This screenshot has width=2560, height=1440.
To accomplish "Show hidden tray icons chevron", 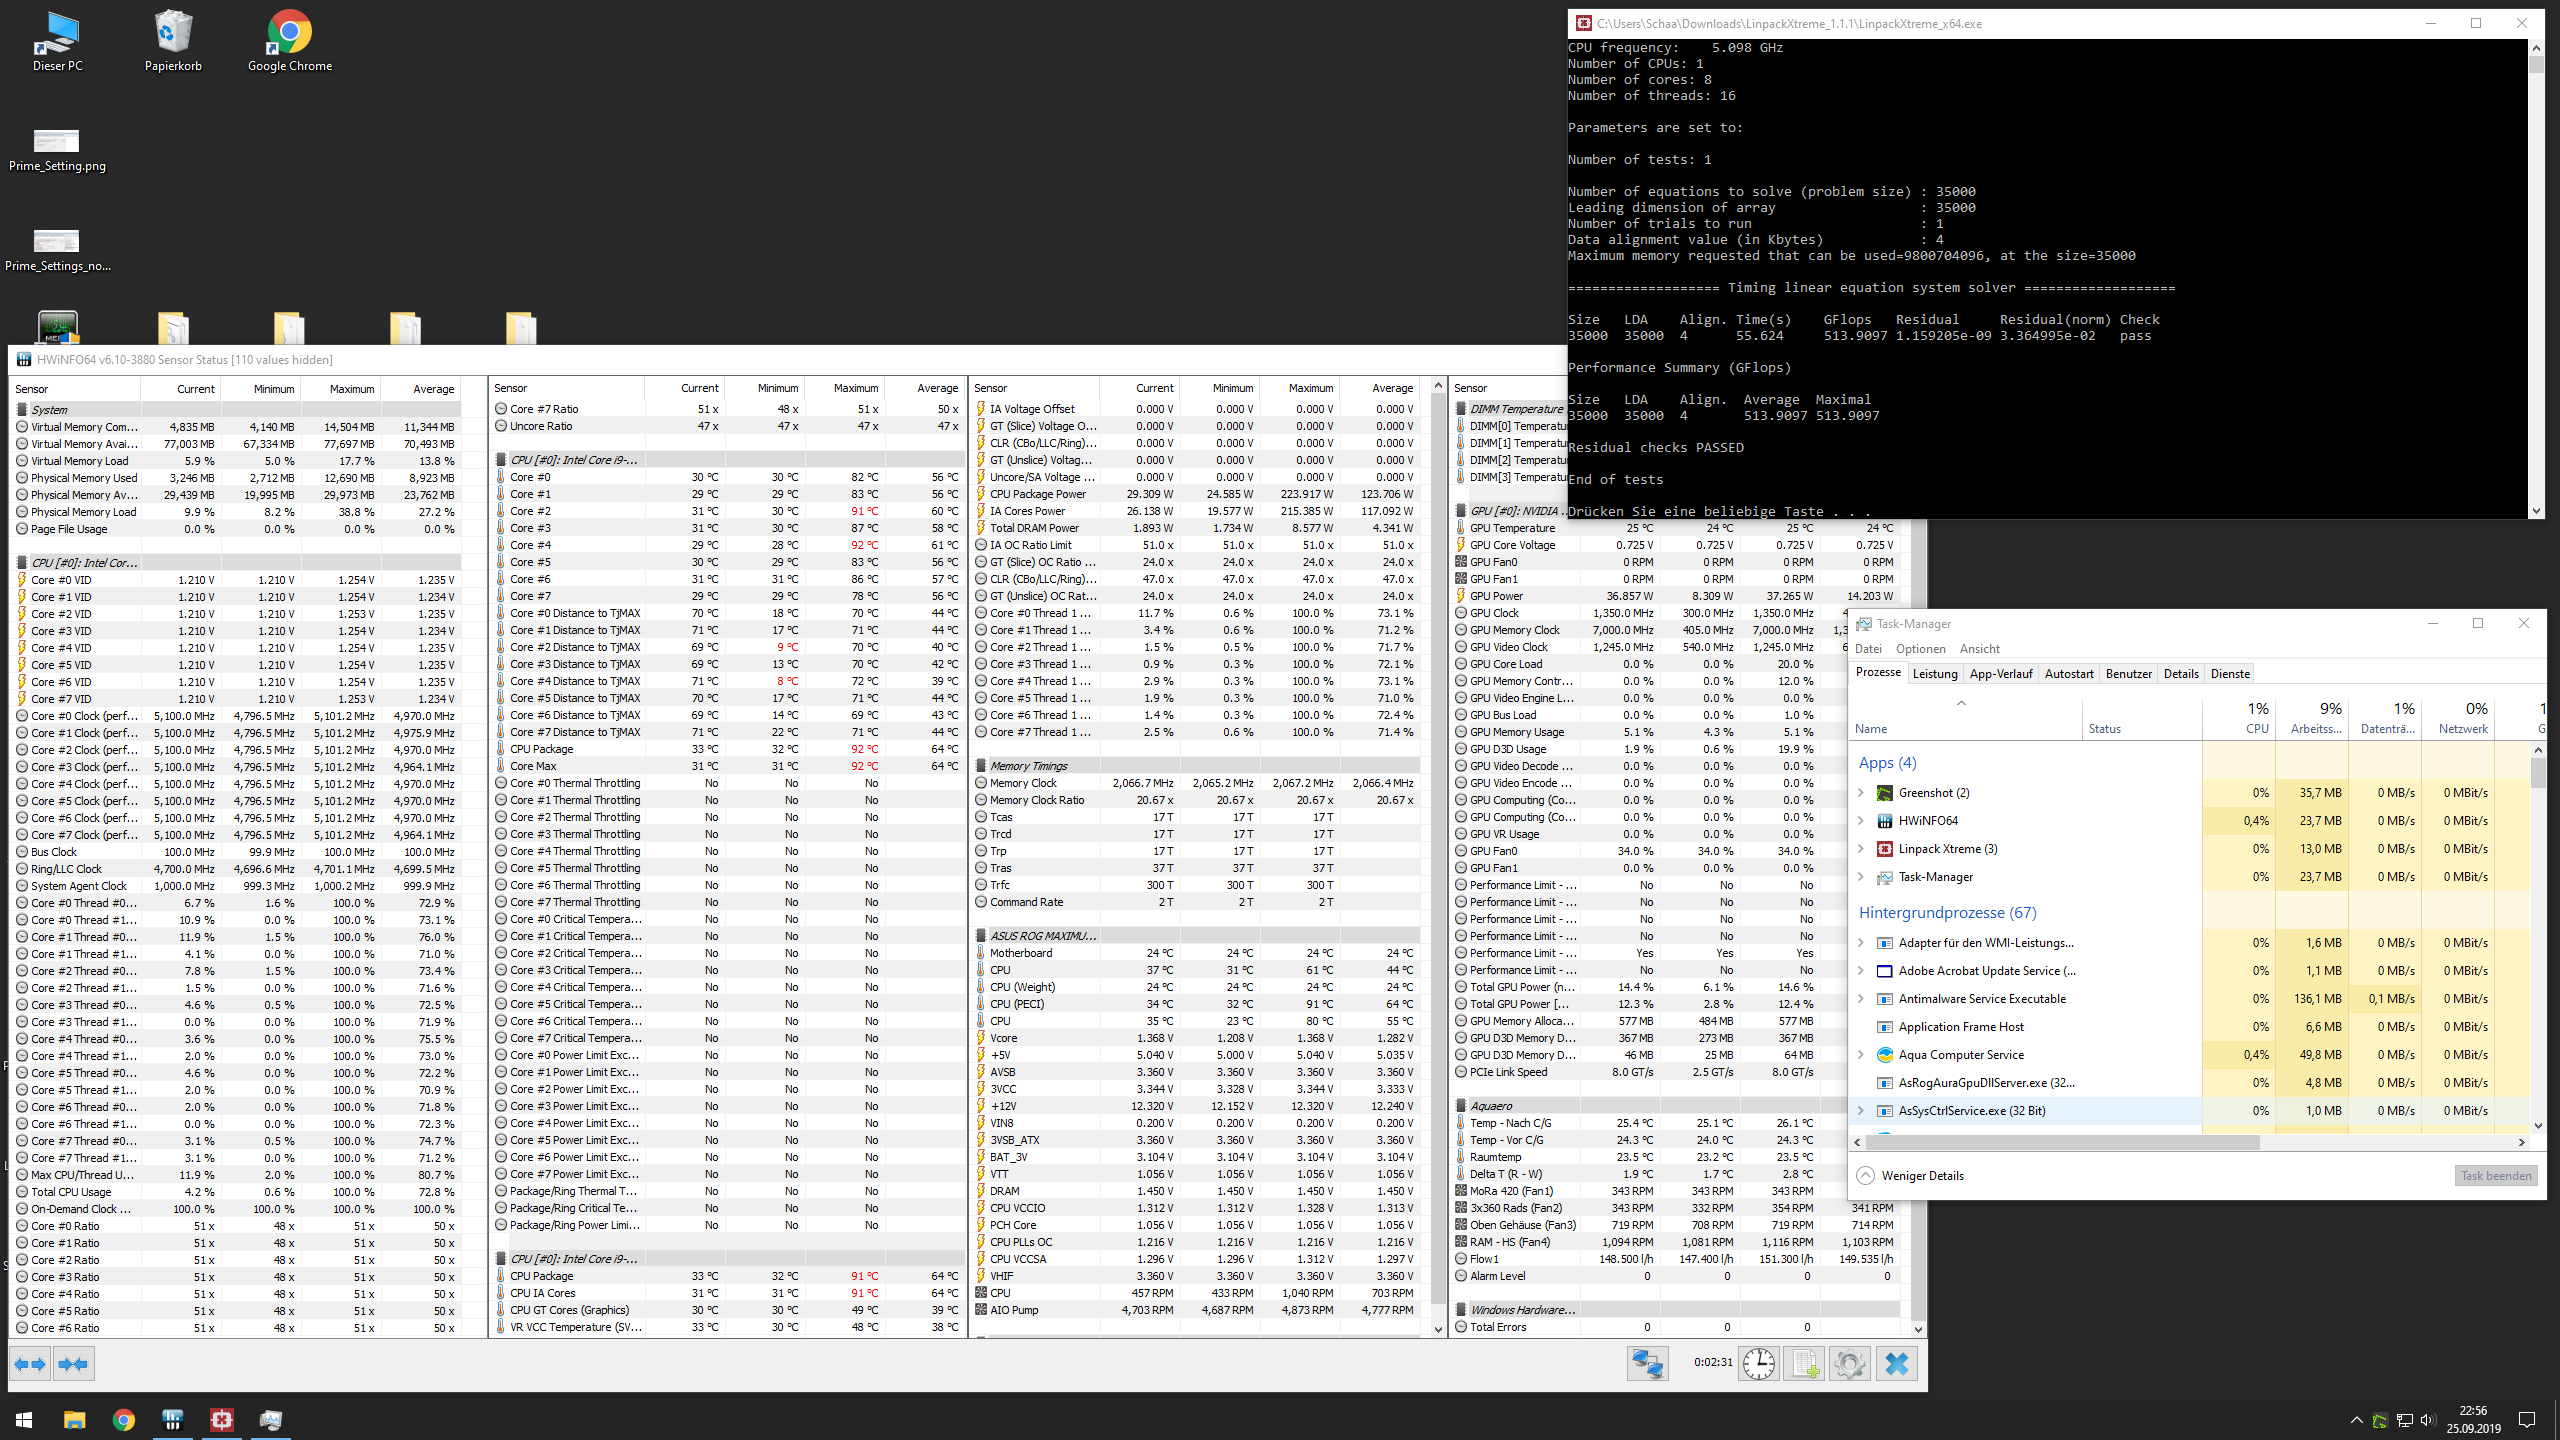I will click(x=2357, y=1420).
